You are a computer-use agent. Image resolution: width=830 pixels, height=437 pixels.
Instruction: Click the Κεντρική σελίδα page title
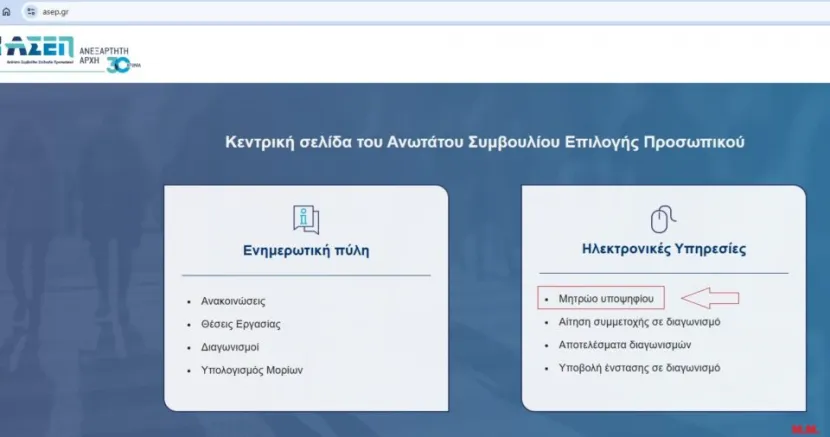485,142
